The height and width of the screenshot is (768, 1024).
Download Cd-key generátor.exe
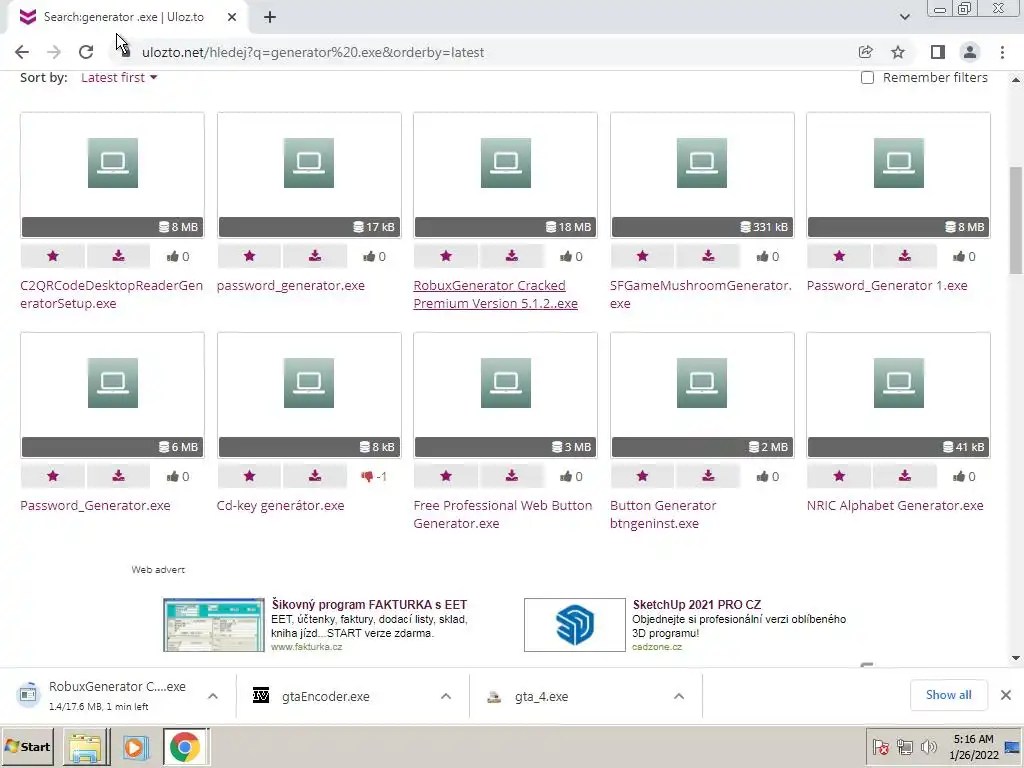(x=315, y=476)
